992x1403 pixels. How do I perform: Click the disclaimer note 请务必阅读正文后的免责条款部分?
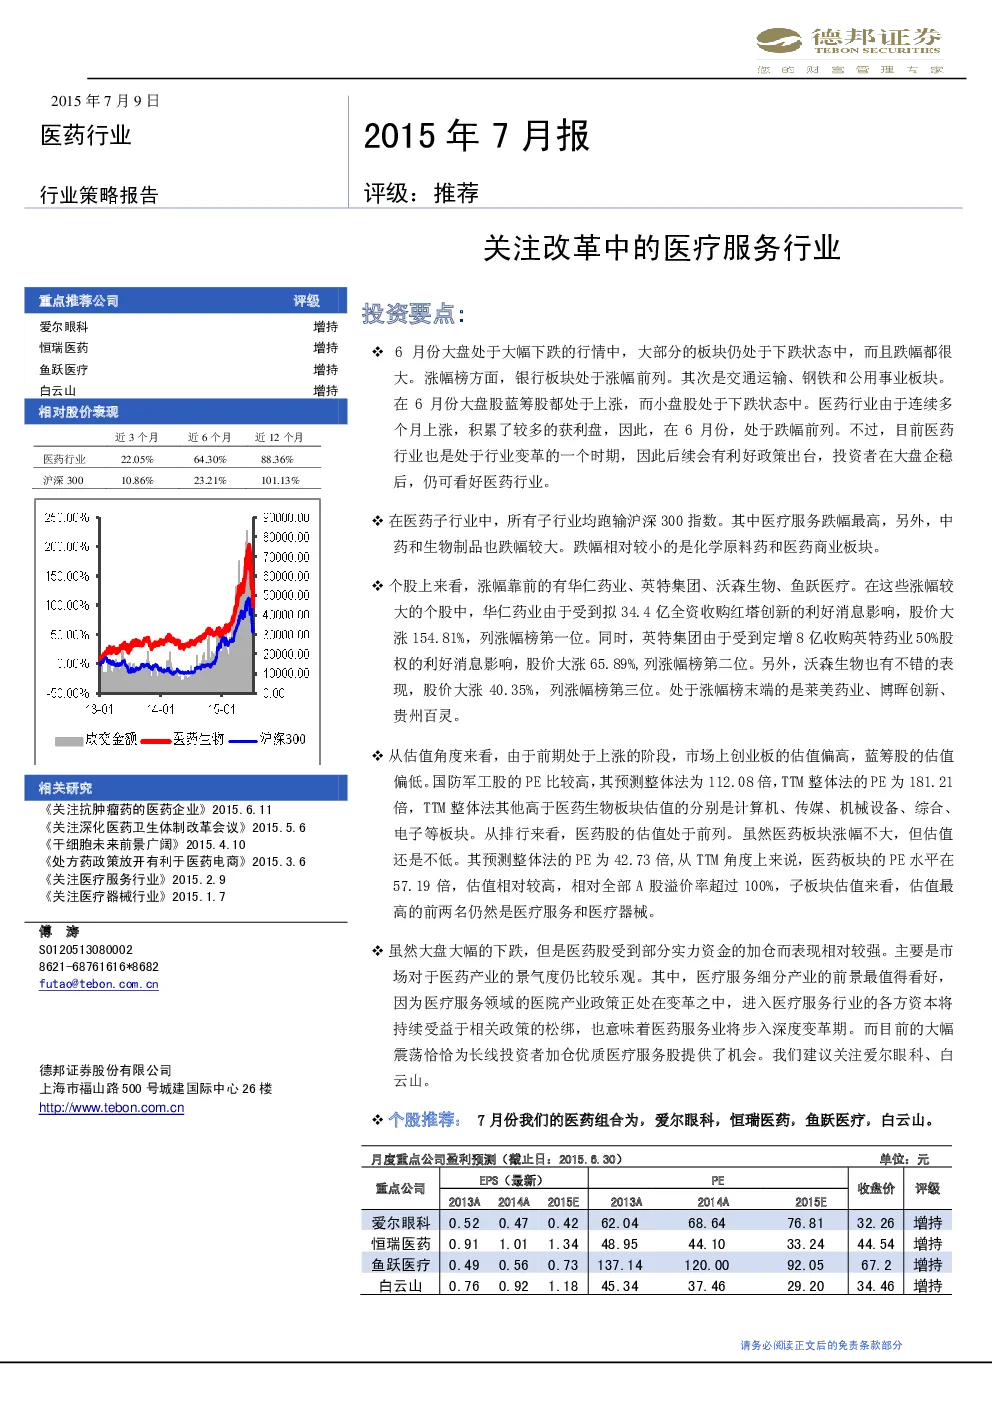(x=821, y=1346)
